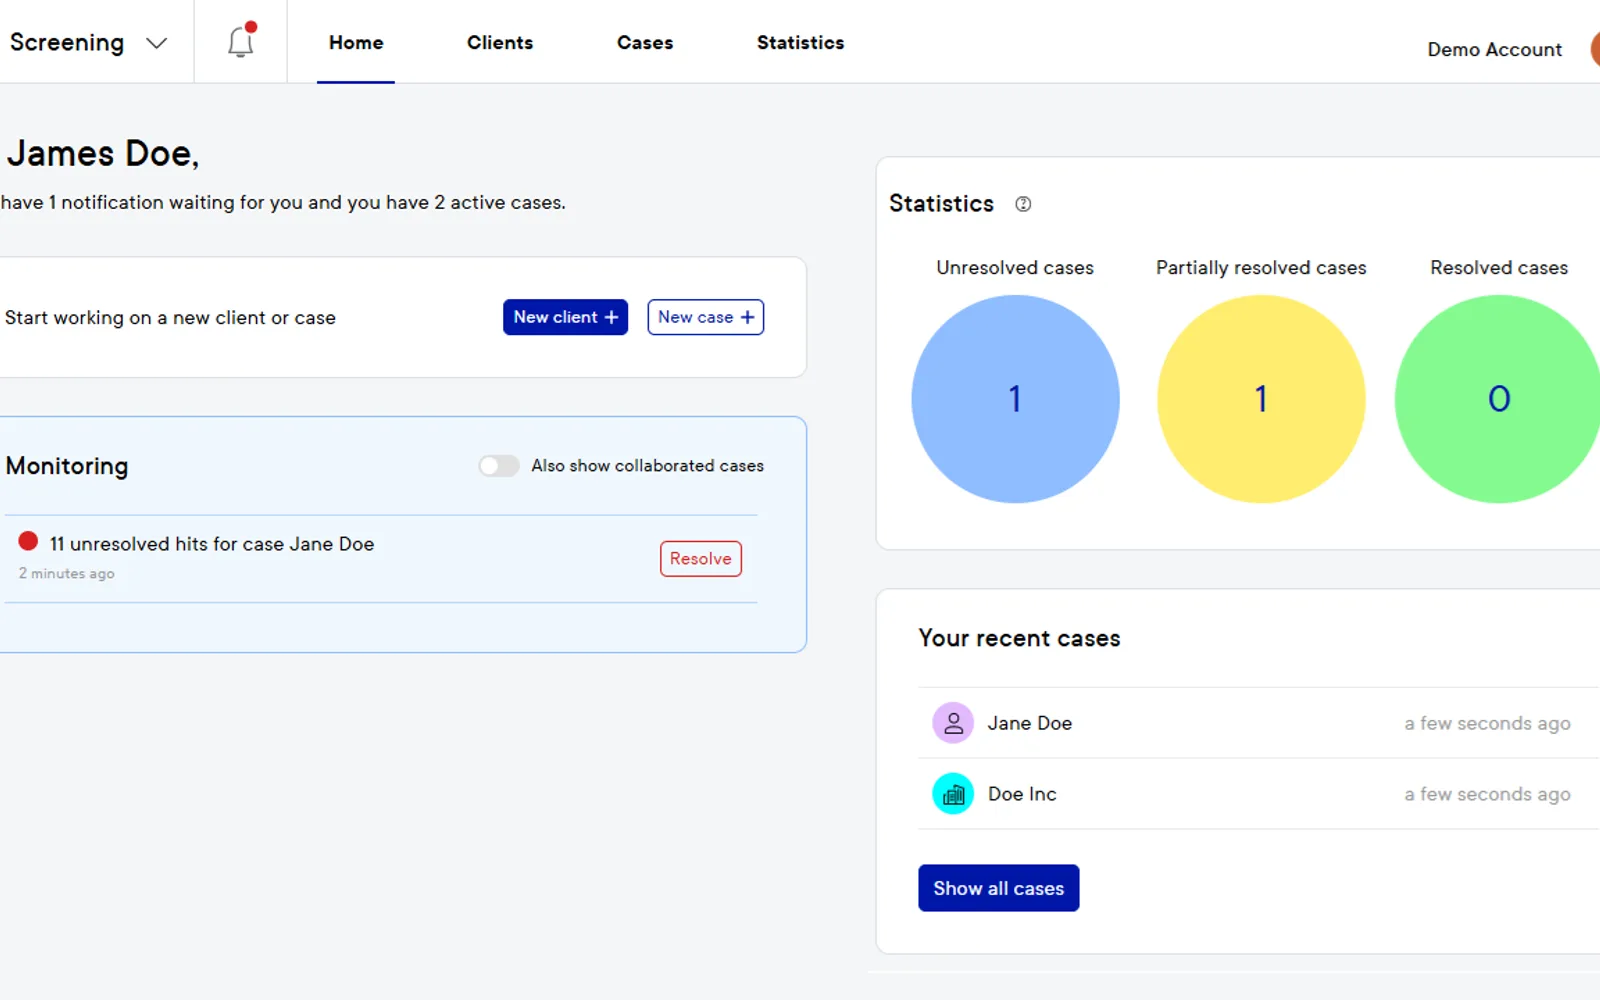
Task: Click the Doe Inc company building icon
Action: tap(953, 794)
